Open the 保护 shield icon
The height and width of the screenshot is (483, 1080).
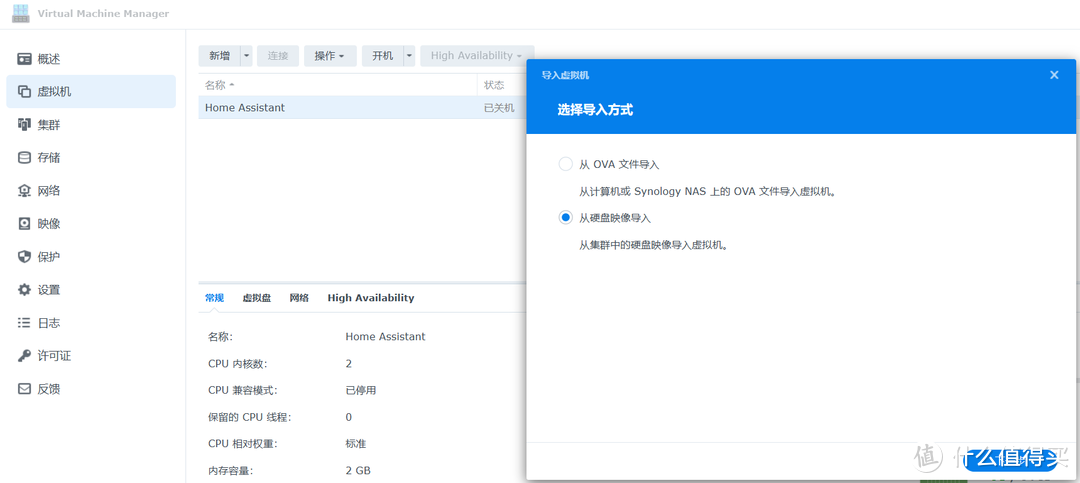25,257
